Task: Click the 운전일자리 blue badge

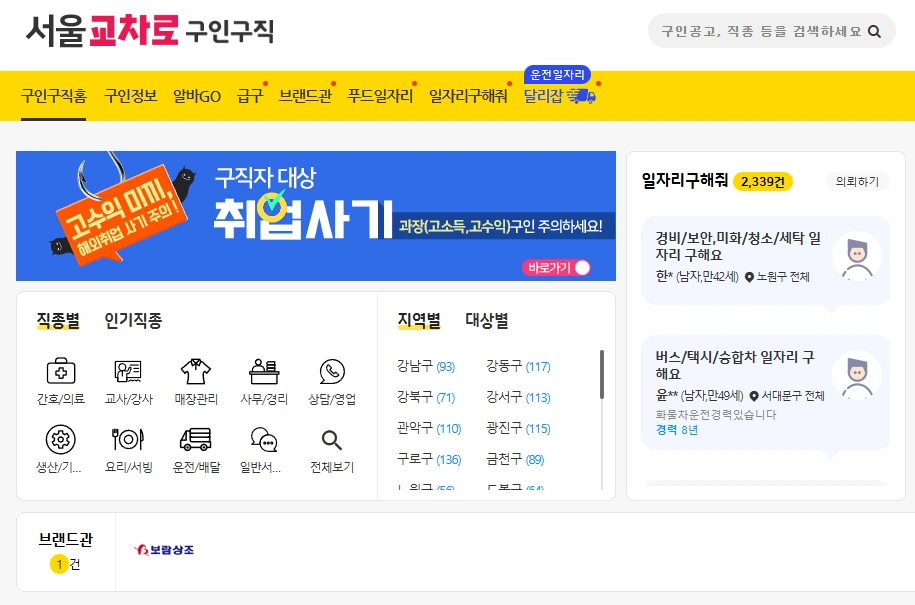Action: click(557, 75)
